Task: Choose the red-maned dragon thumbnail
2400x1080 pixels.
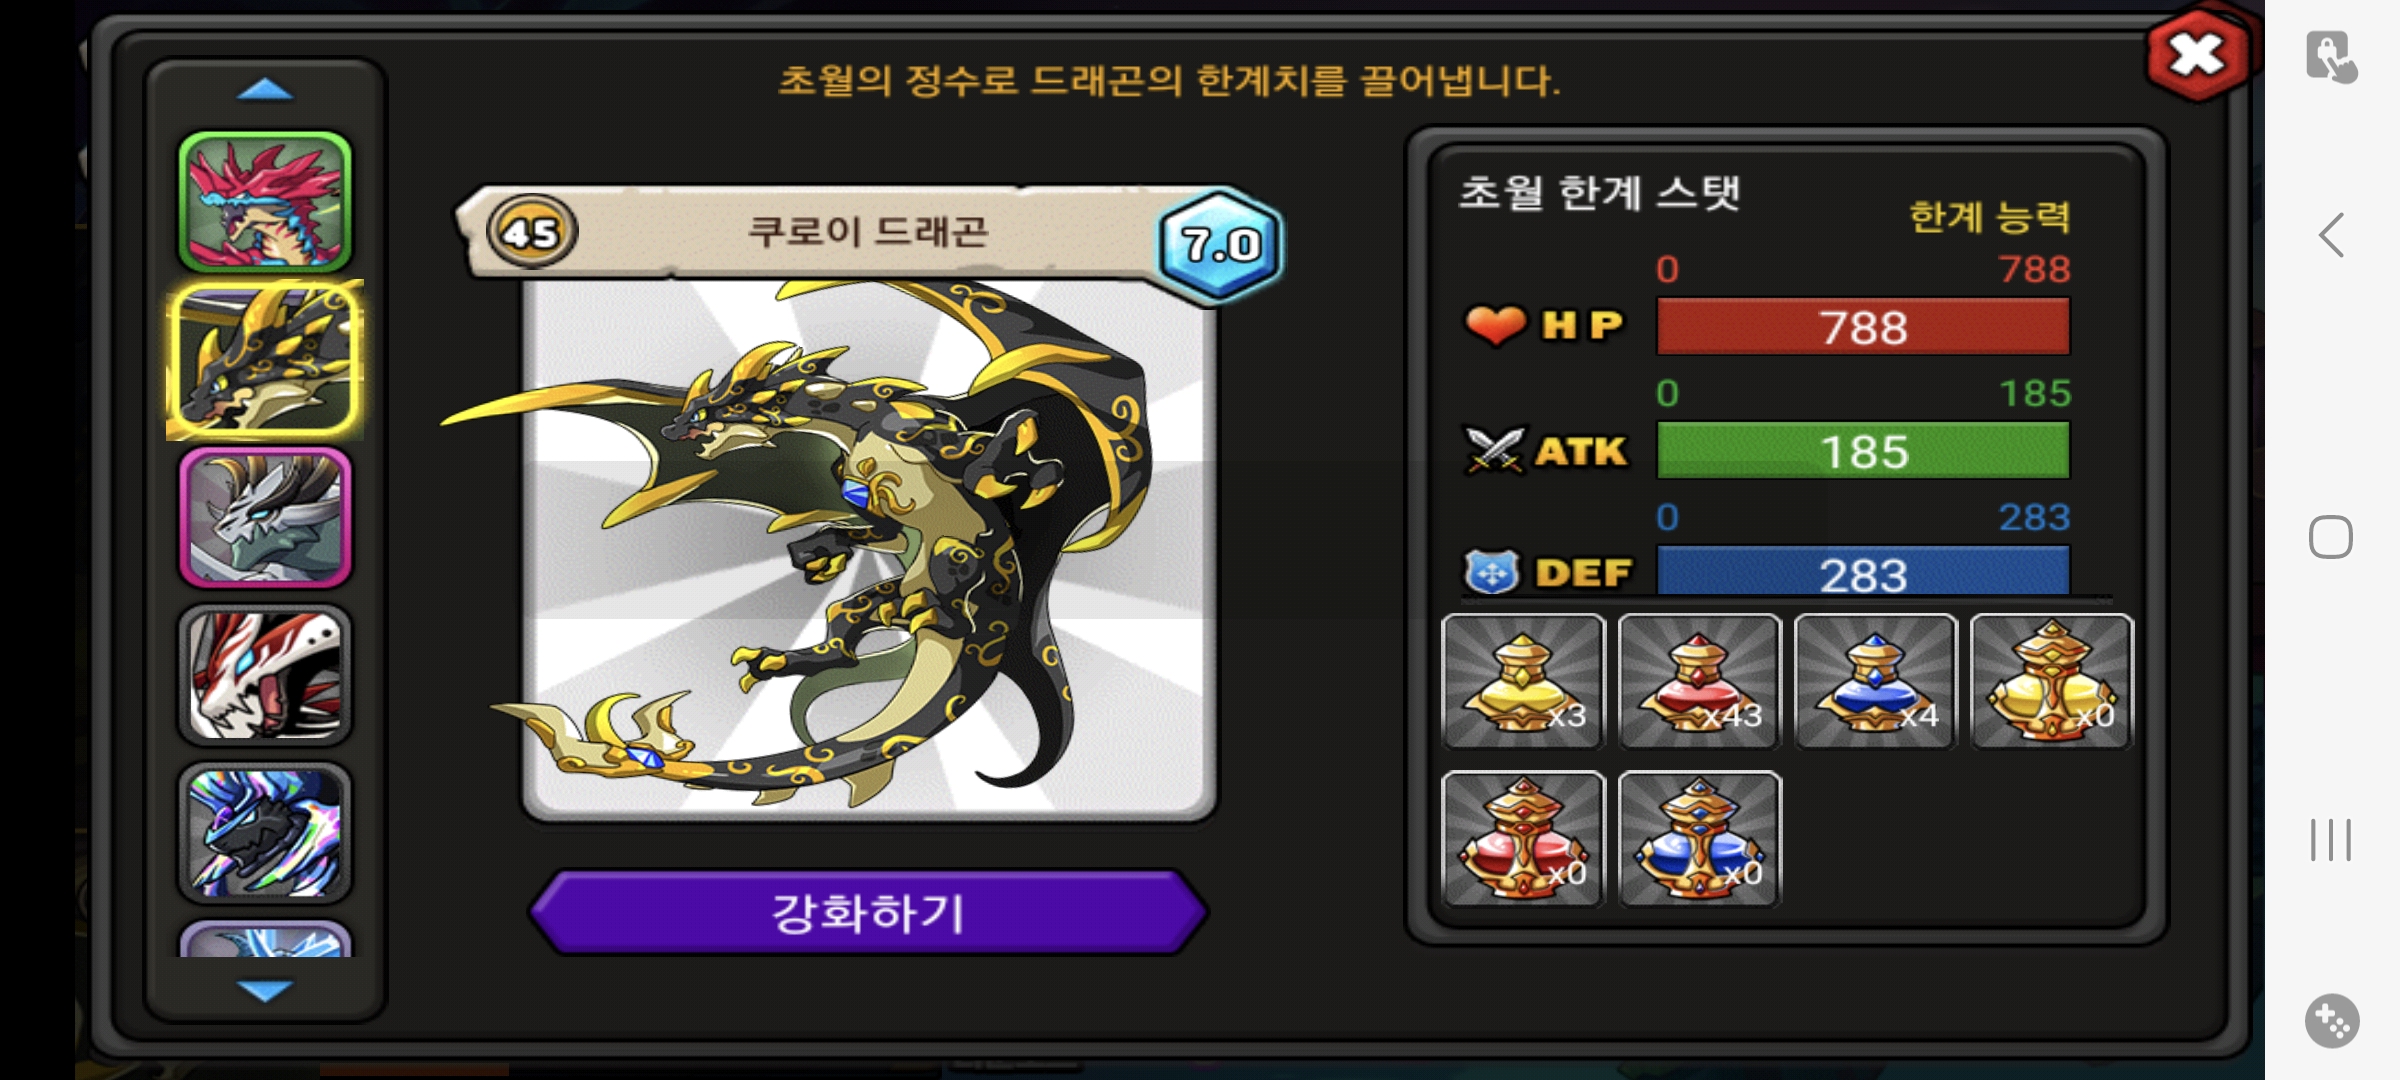Action: click(x=265, y=203)
